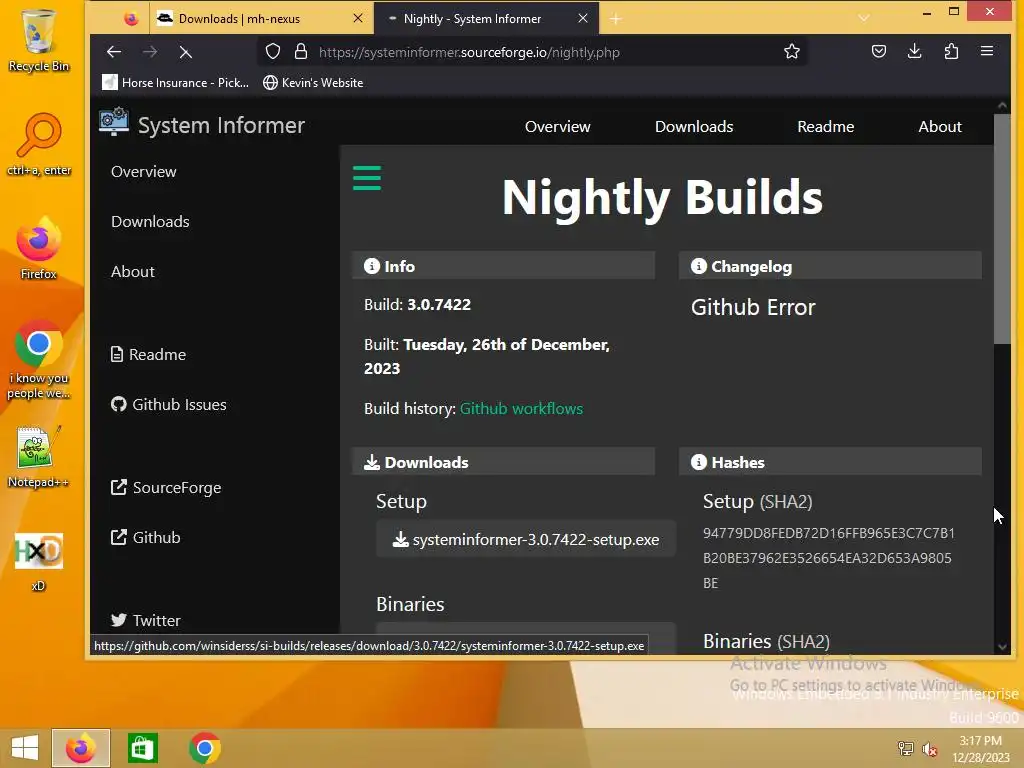
Task: Download systeminformer-3.0.7422-setup.exe
Action: 526,539
